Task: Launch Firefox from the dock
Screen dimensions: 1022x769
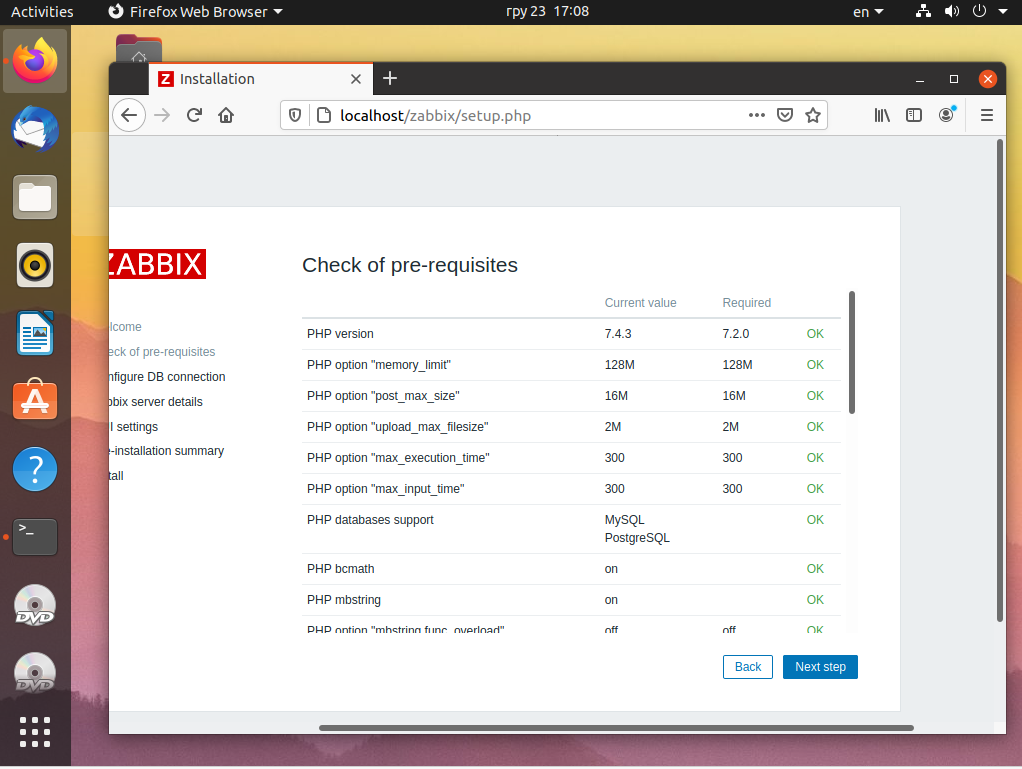Action: [35, 61]
